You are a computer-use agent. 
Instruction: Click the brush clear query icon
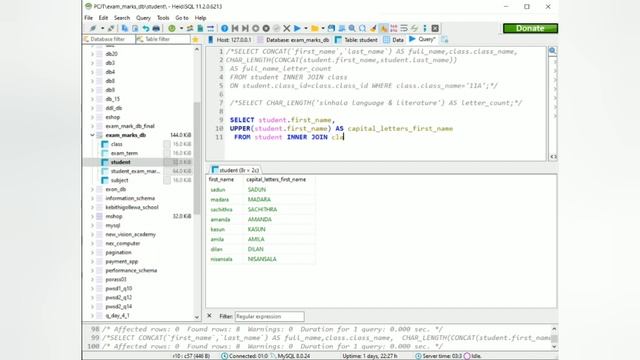coord(373,28)
